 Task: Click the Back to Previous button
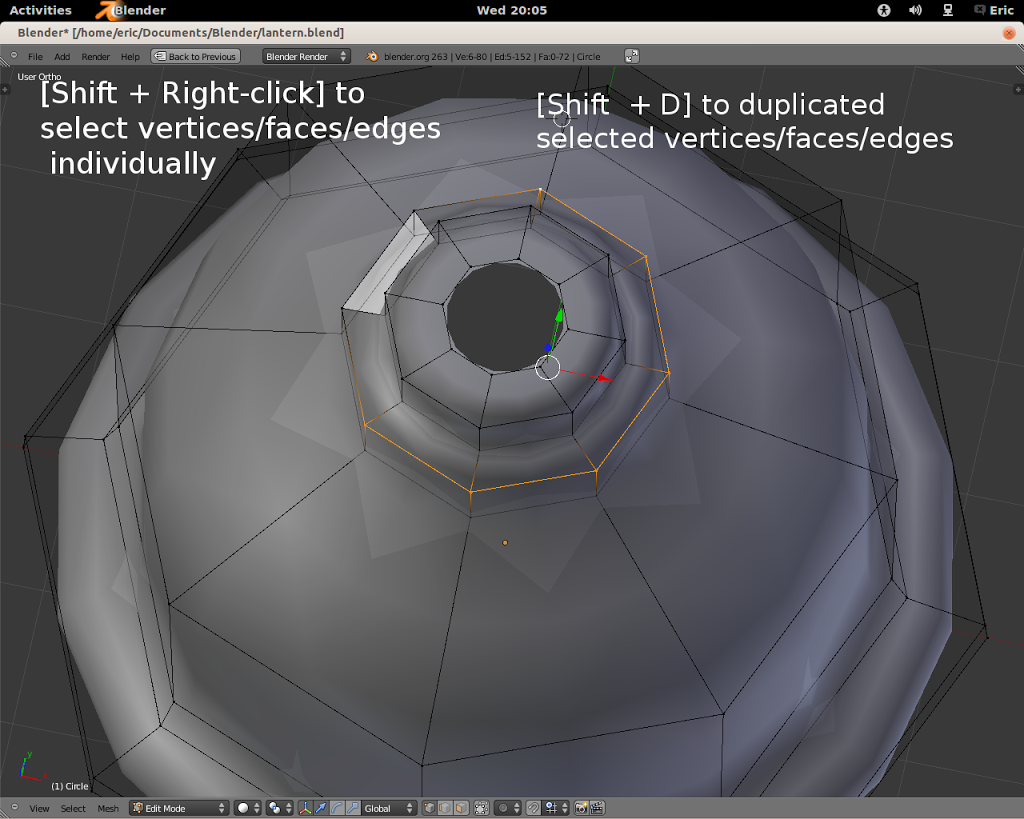tap(196, 57)
